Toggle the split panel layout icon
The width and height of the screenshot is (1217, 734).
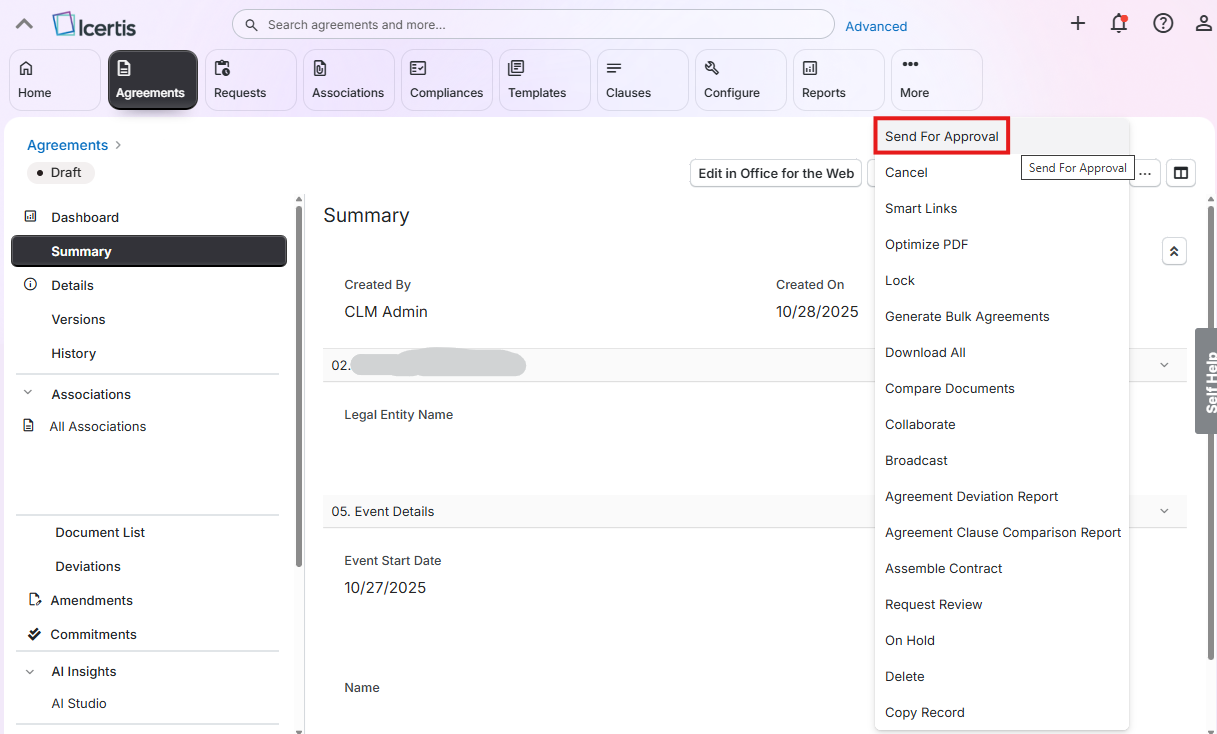[x=1181, y=173]
